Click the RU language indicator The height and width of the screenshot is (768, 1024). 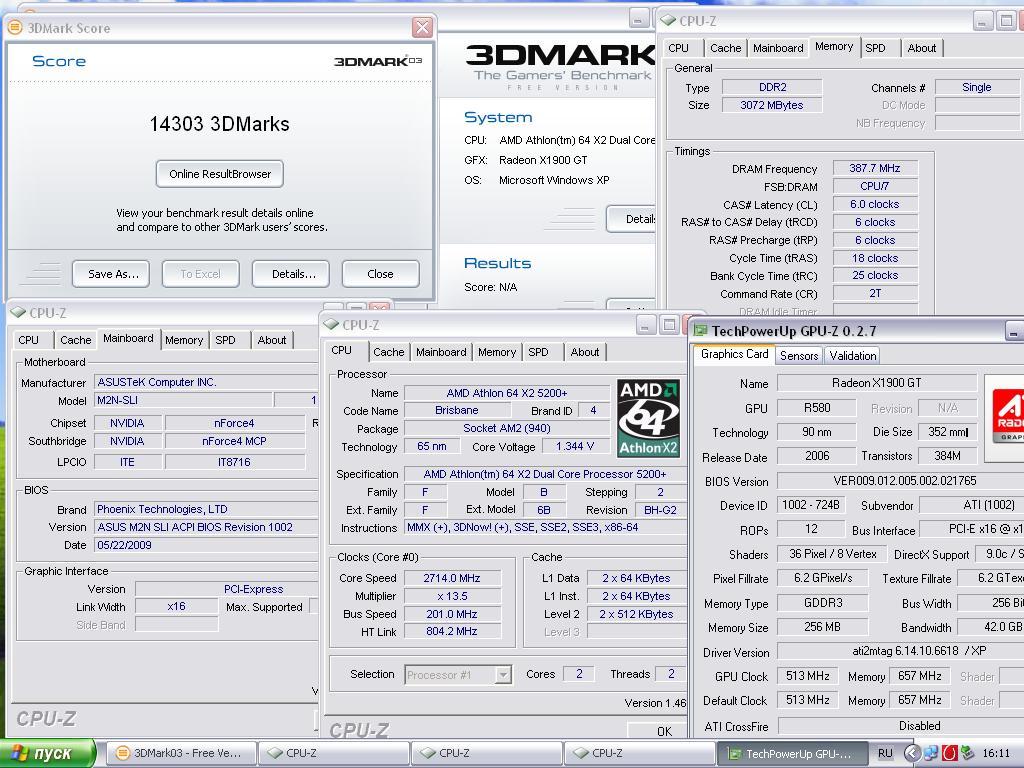(x=885, y=753)
